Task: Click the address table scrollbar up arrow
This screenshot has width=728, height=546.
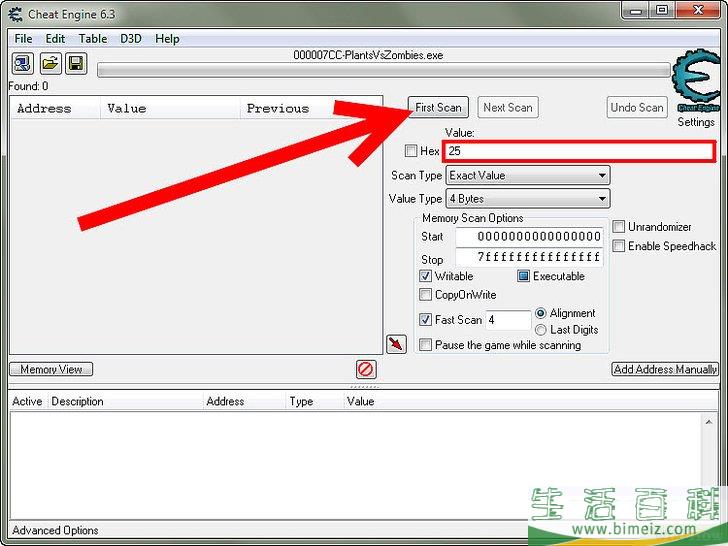Action: click(709, 422)
